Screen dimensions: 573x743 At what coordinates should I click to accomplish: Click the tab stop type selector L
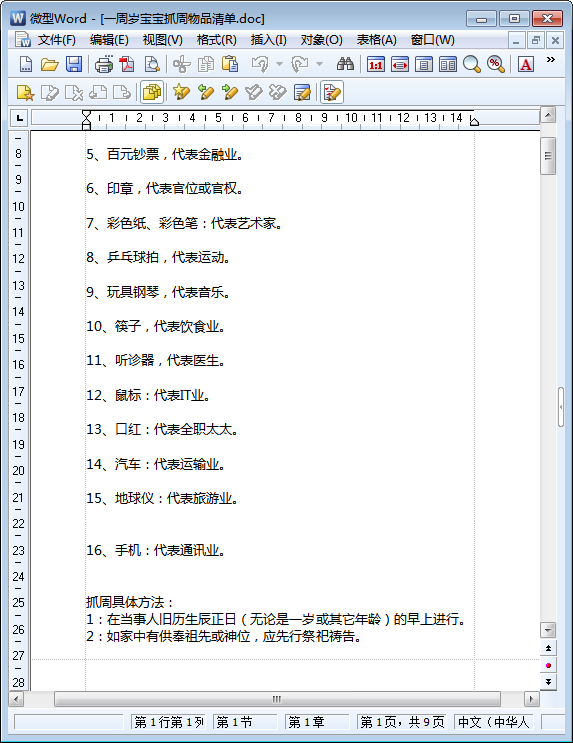(19, 118)
